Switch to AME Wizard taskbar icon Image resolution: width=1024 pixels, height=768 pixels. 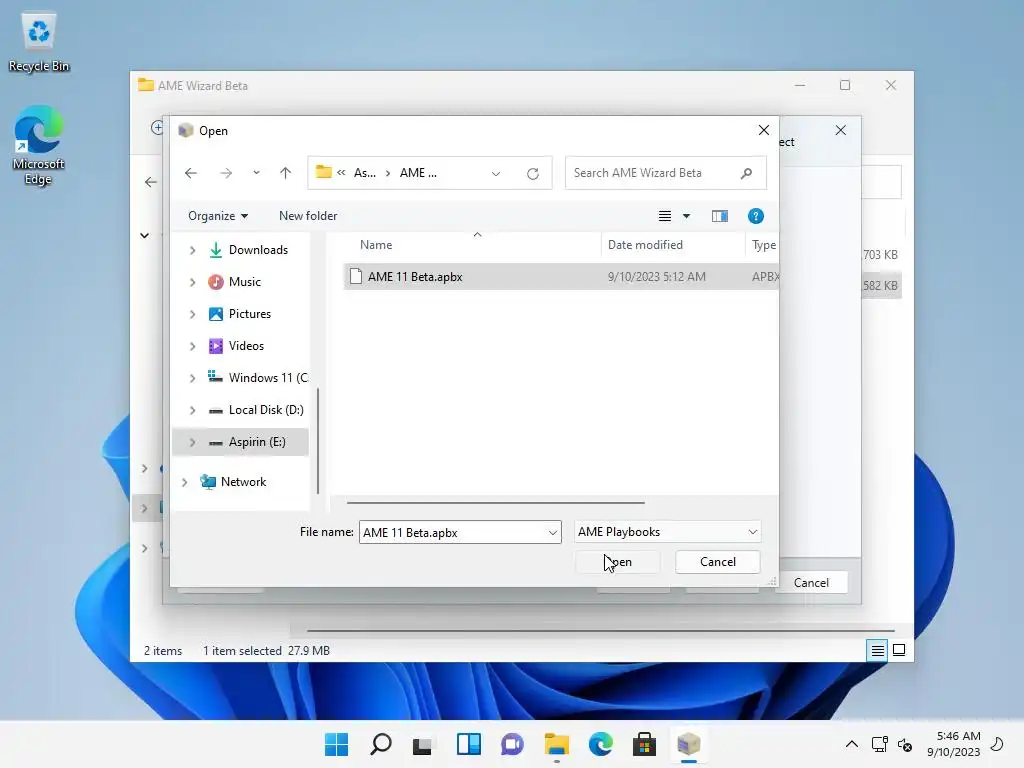pyautogui.click(x=688, y=744)
